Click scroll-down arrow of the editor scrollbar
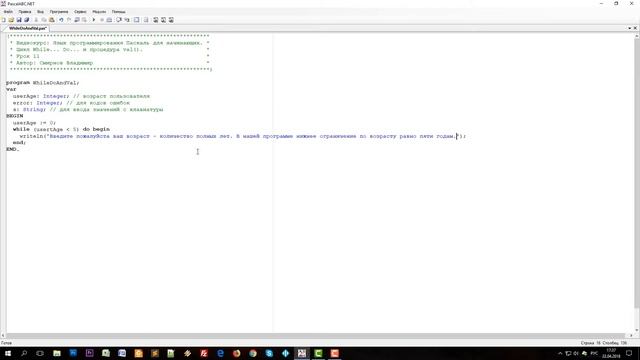The height and width of the screenshot is (360, 640). pos(636,330)
